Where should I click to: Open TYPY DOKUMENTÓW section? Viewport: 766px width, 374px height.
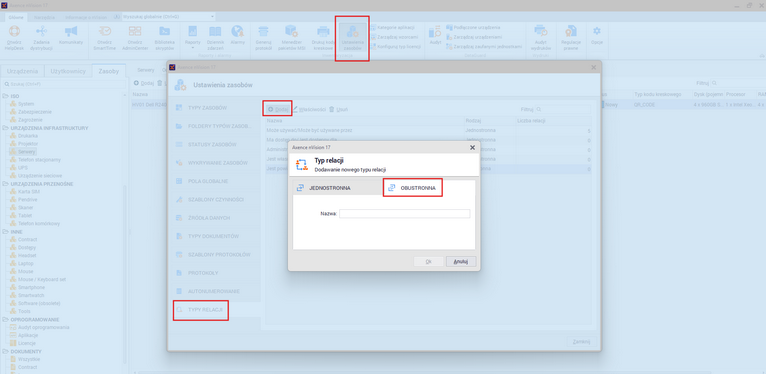[x=214, y=236]
